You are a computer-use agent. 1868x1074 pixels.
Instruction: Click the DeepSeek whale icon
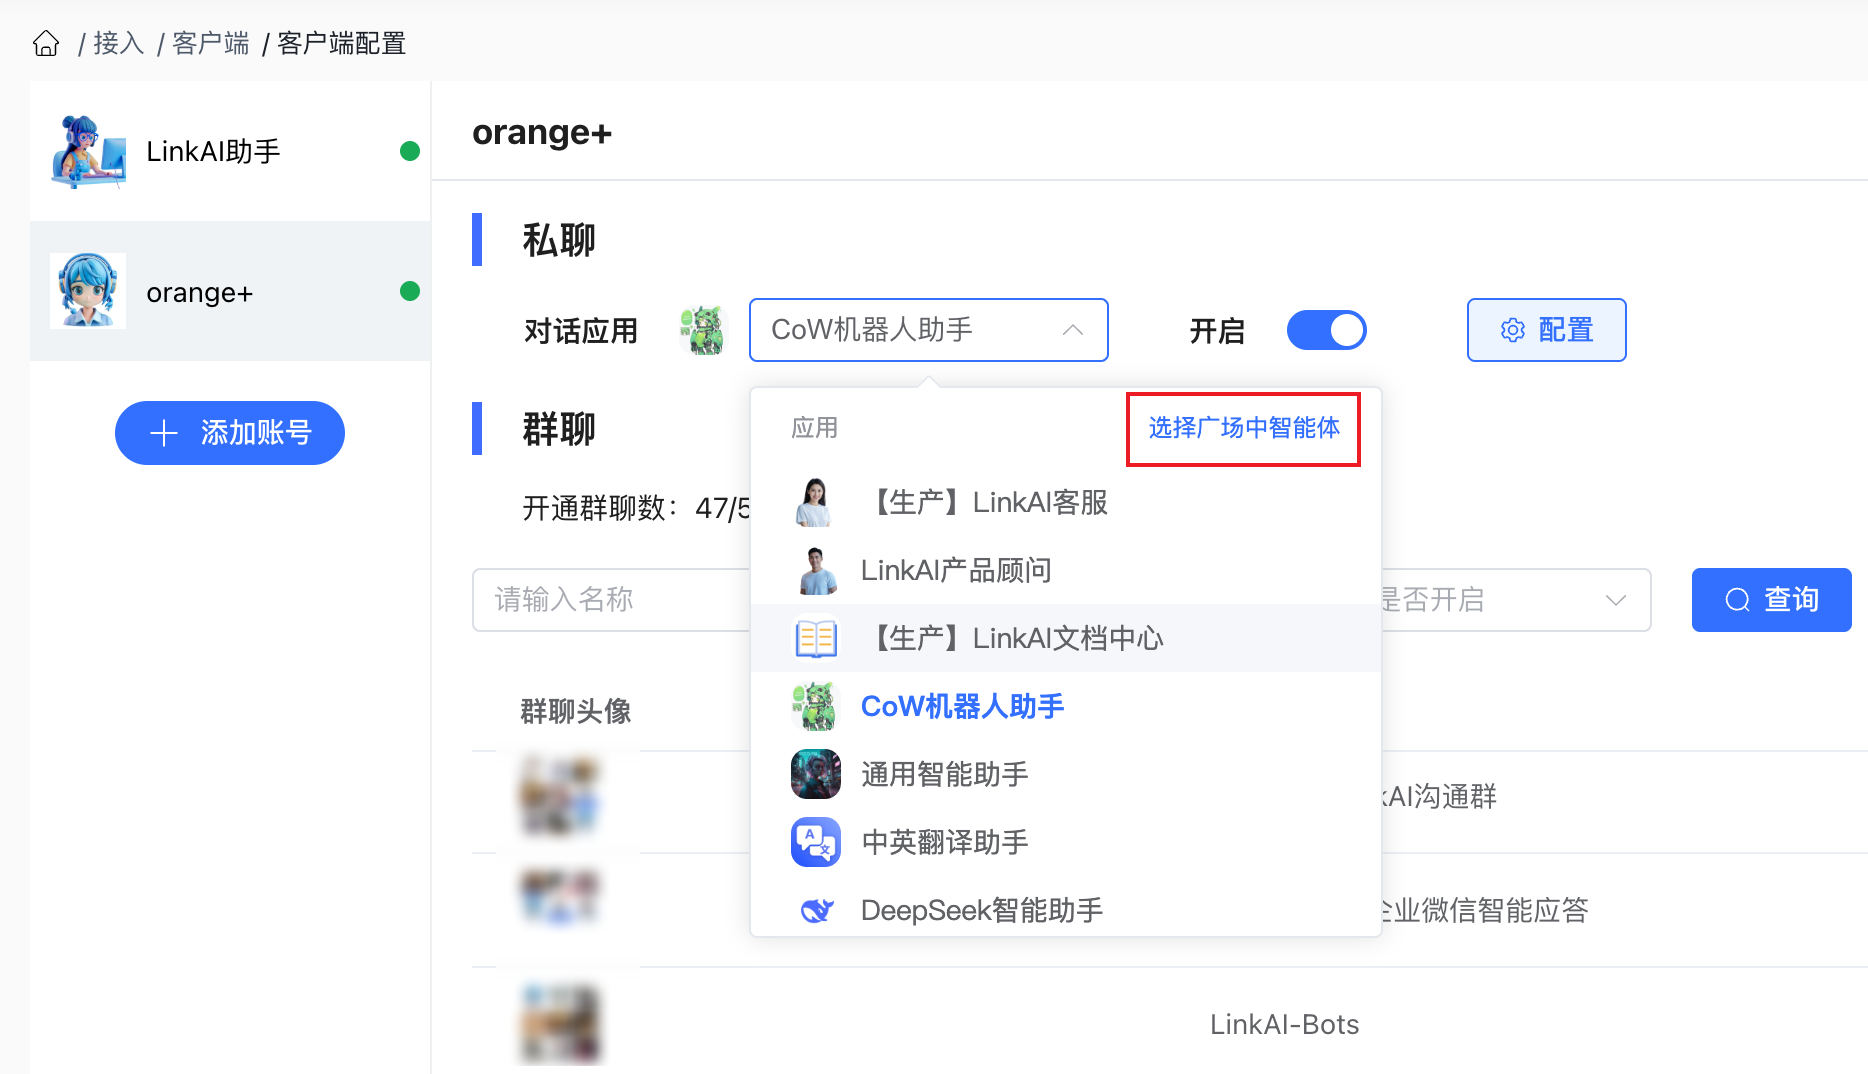click(816, 910)
